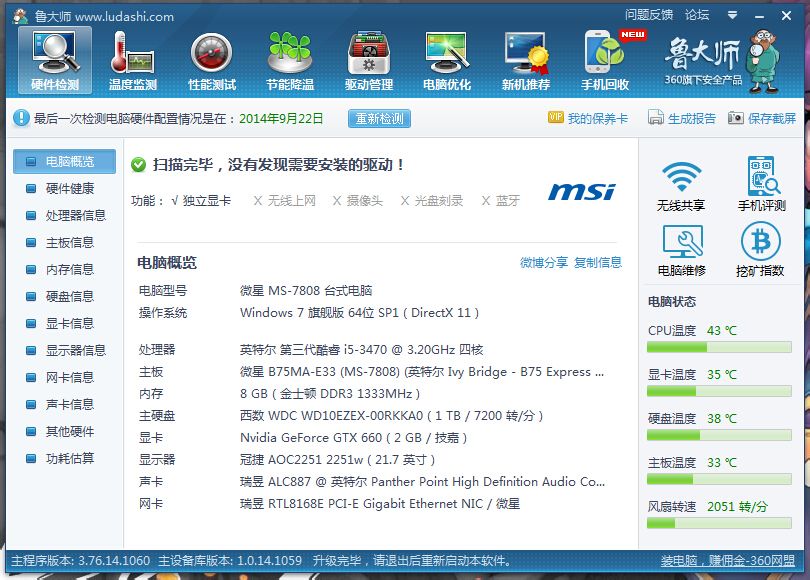Click the 显卡温度 progress bar
Viewport: 810px width, 580px height.
click(719, 391)
